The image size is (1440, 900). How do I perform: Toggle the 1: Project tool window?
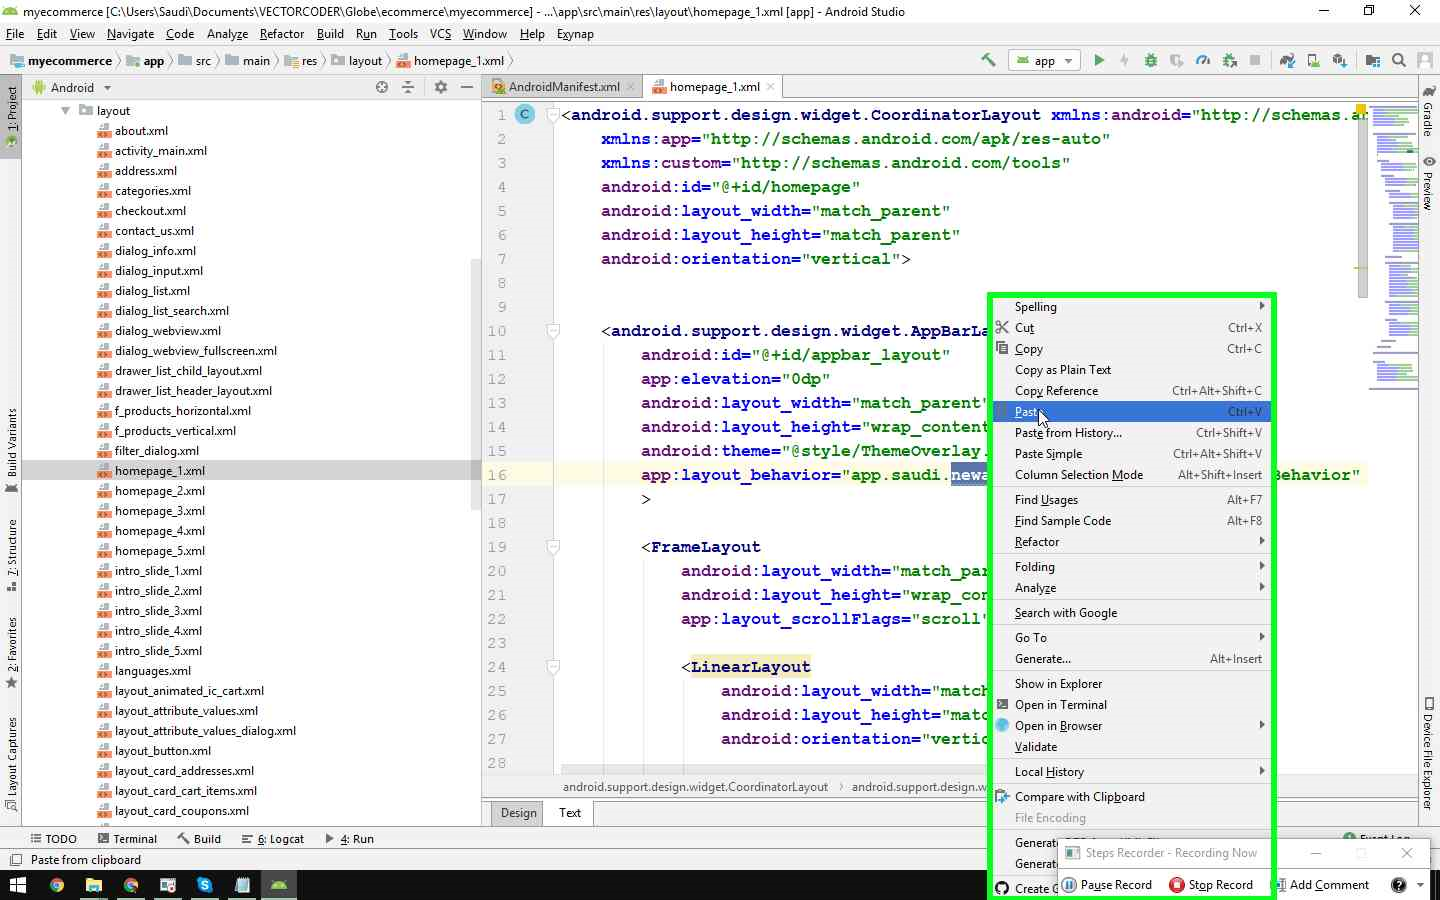pos(11,117)
